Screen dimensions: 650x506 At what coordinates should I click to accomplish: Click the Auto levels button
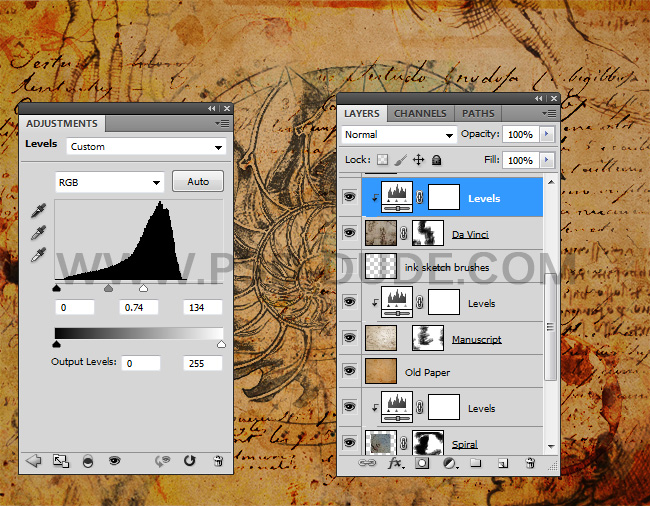point(198,182)
